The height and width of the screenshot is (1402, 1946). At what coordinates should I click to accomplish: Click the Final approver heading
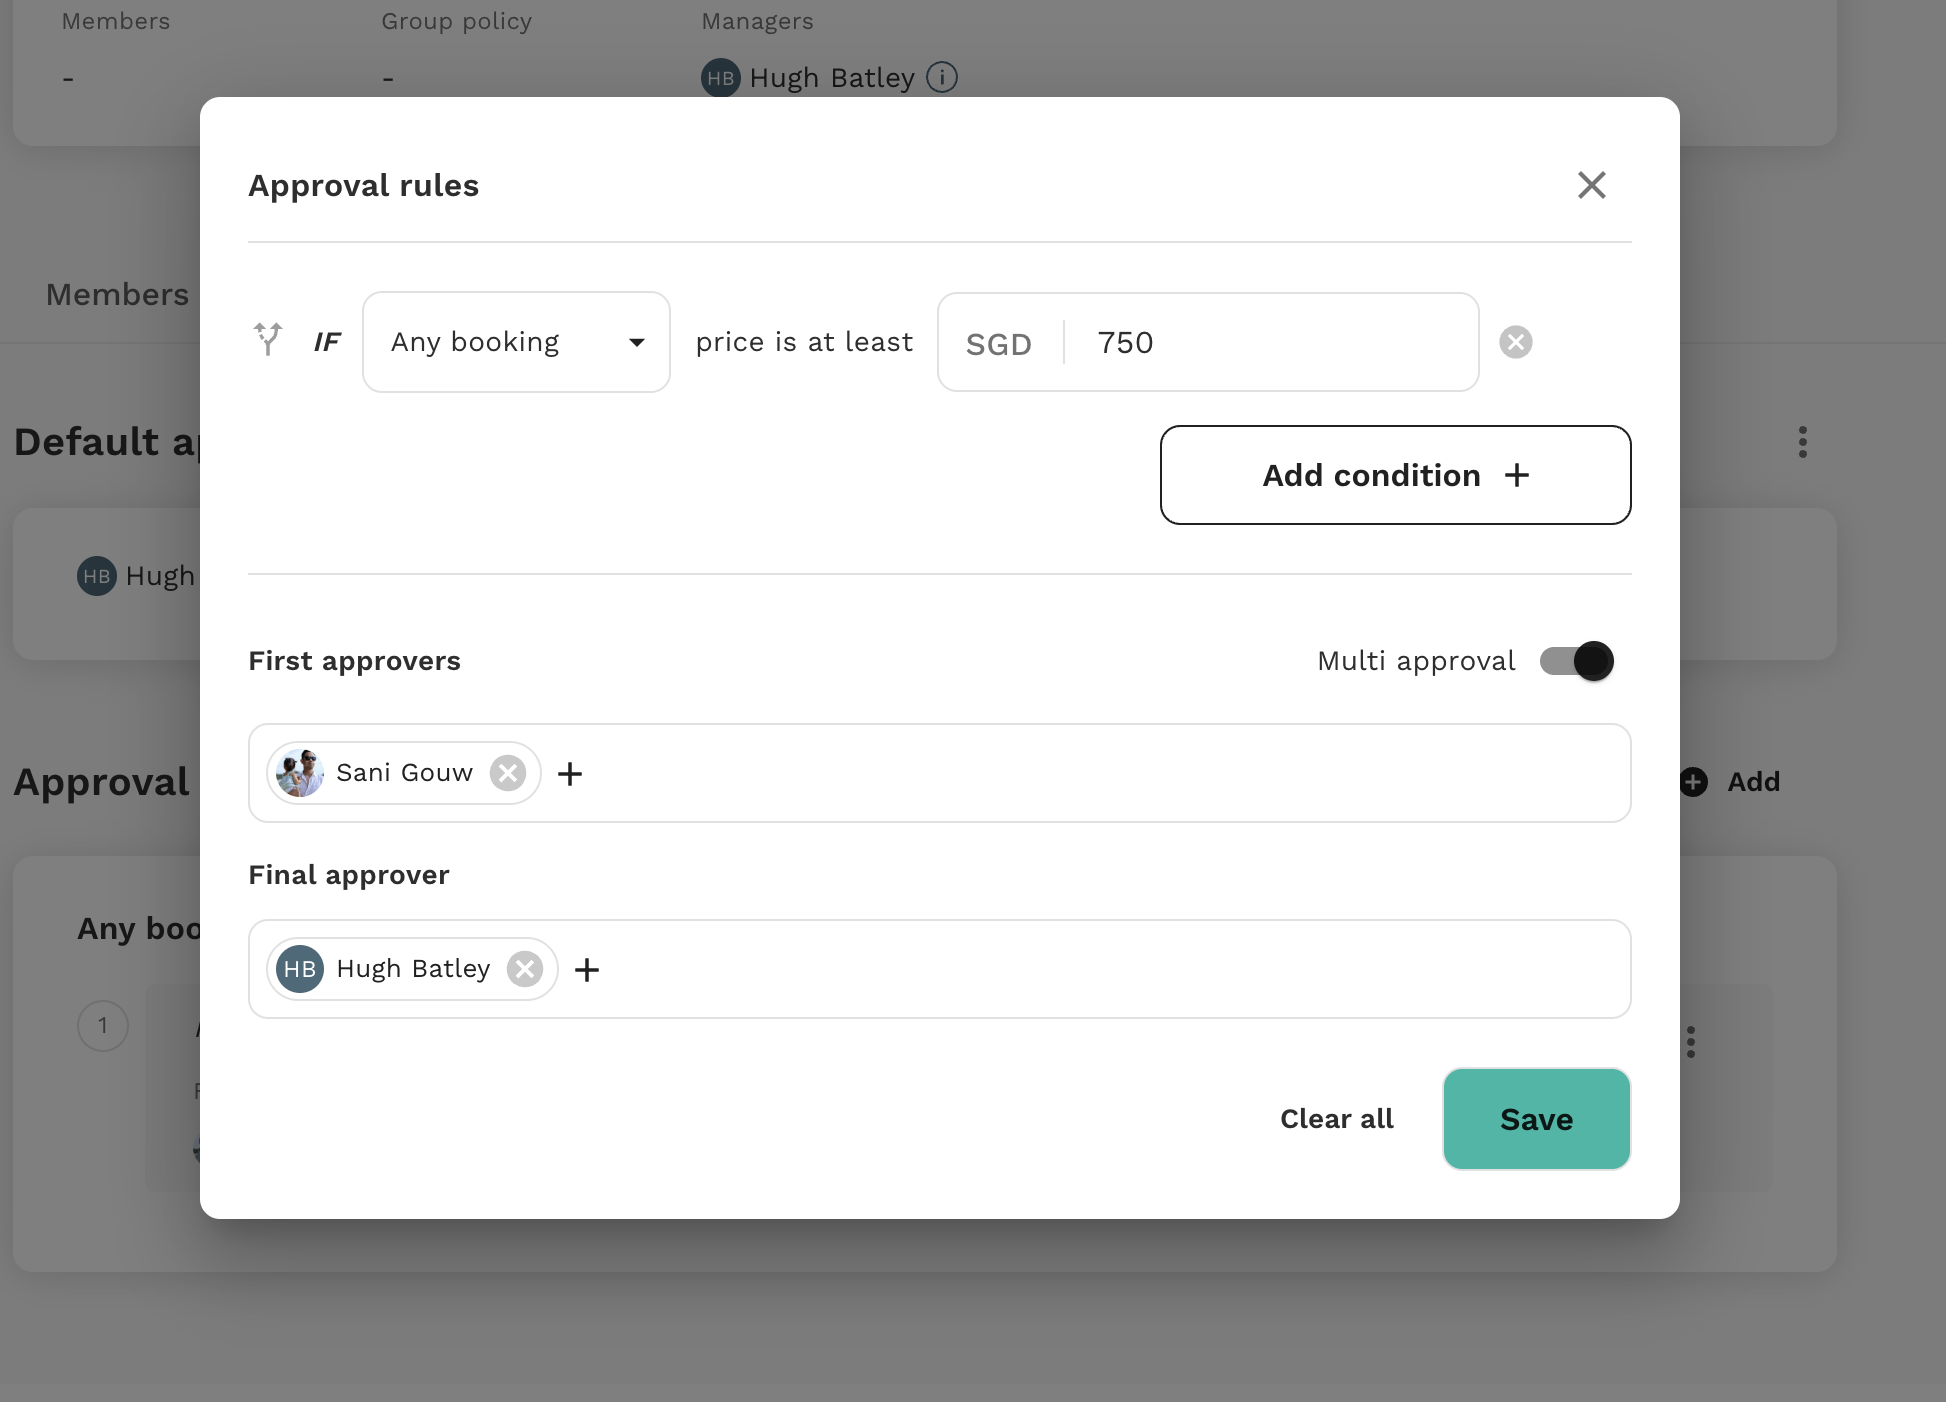pyautogui.click(x=349, y=875)
